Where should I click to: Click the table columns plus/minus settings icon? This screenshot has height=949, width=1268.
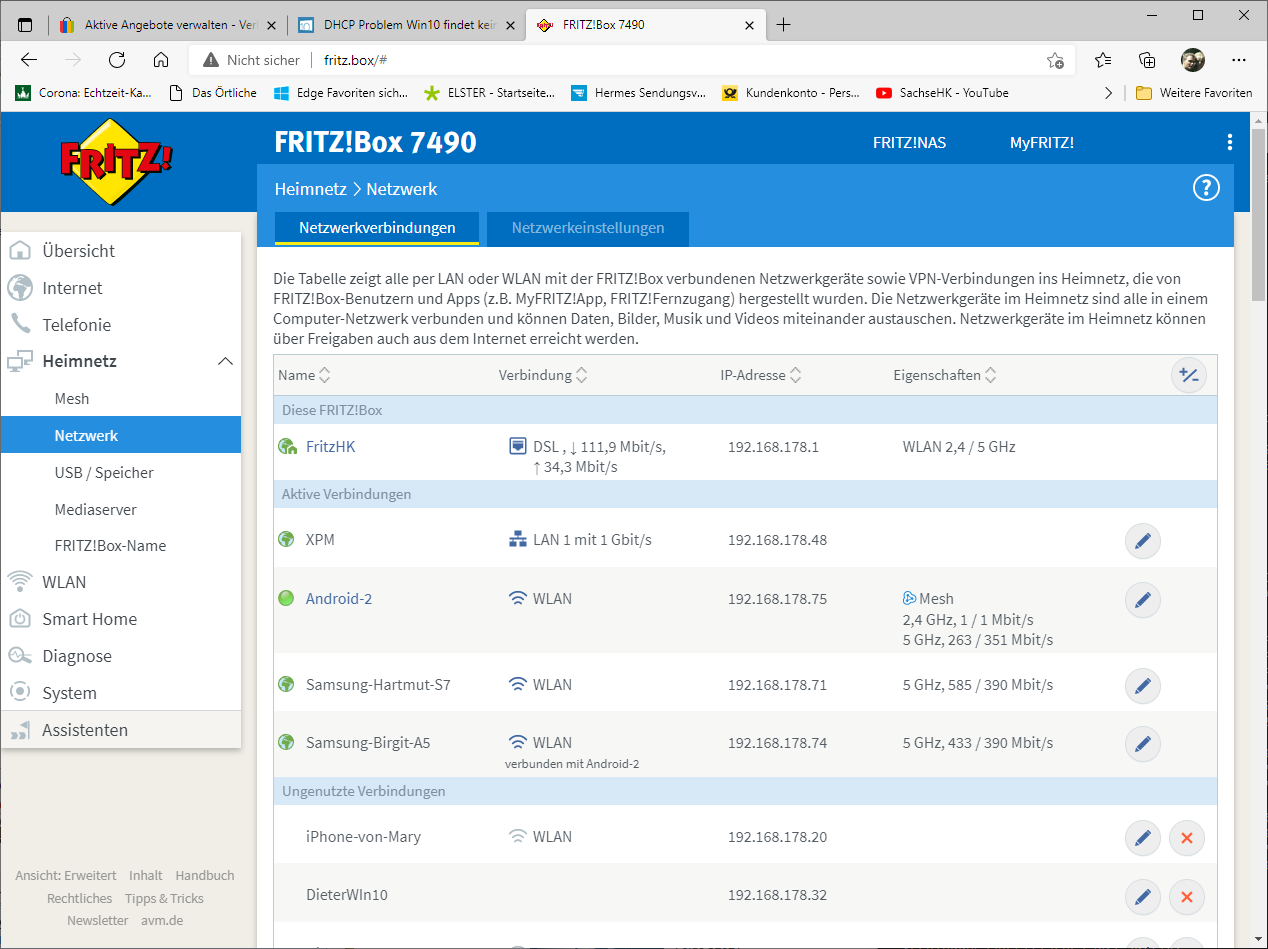(x=1189, y=375)
